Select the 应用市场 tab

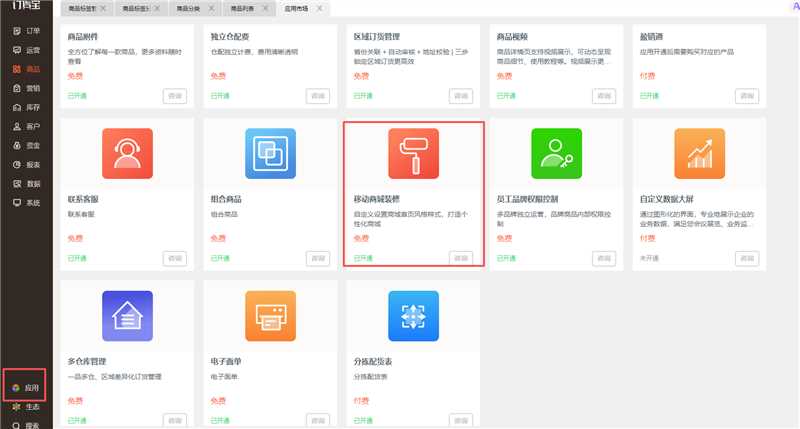click(296, 9)
